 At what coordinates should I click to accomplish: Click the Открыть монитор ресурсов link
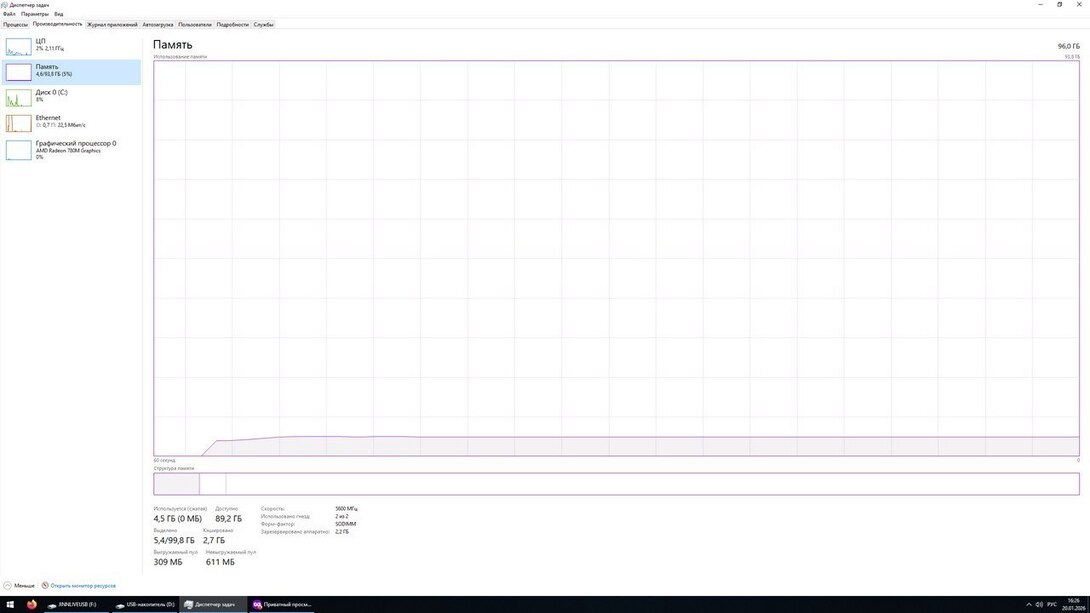coord(82,585)
